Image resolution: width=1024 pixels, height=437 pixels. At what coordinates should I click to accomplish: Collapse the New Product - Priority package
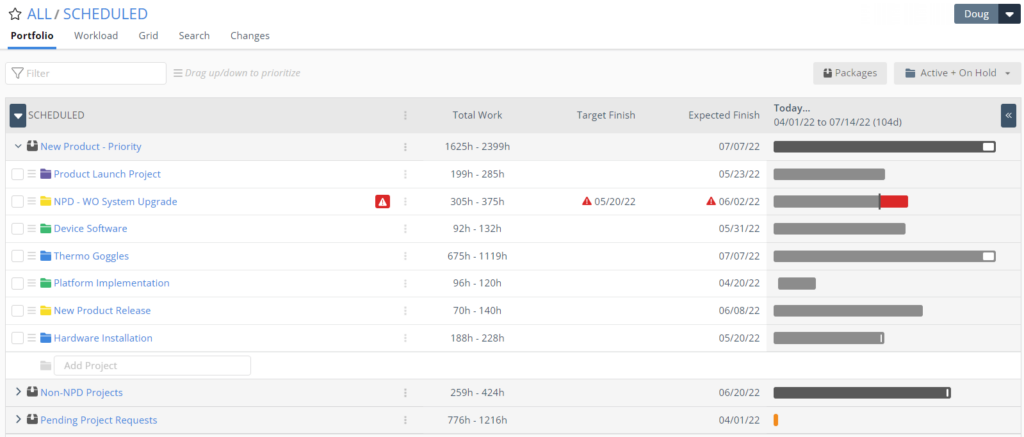[x=18, y=147]
